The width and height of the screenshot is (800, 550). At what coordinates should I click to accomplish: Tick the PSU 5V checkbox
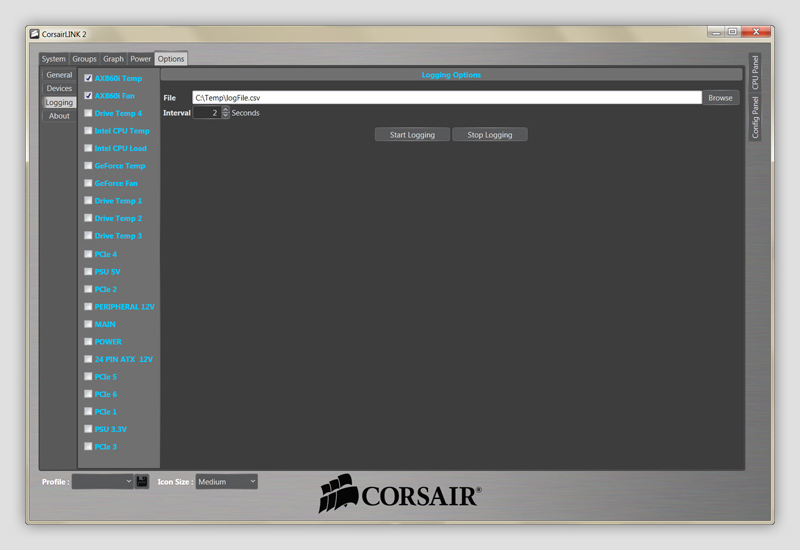click(88, 271)
